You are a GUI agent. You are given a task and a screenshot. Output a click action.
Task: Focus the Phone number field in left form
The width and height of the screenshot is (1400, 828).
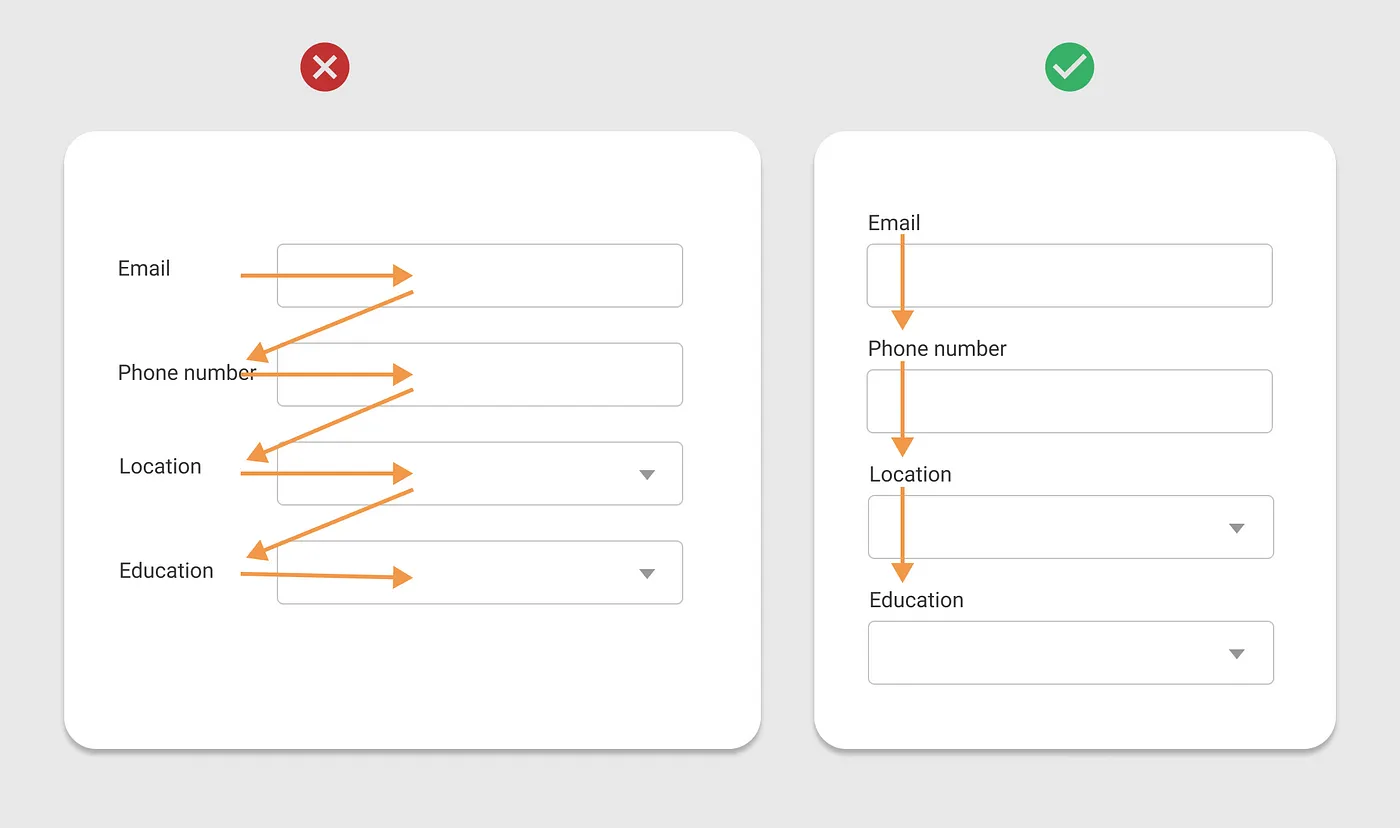[480, 374]
